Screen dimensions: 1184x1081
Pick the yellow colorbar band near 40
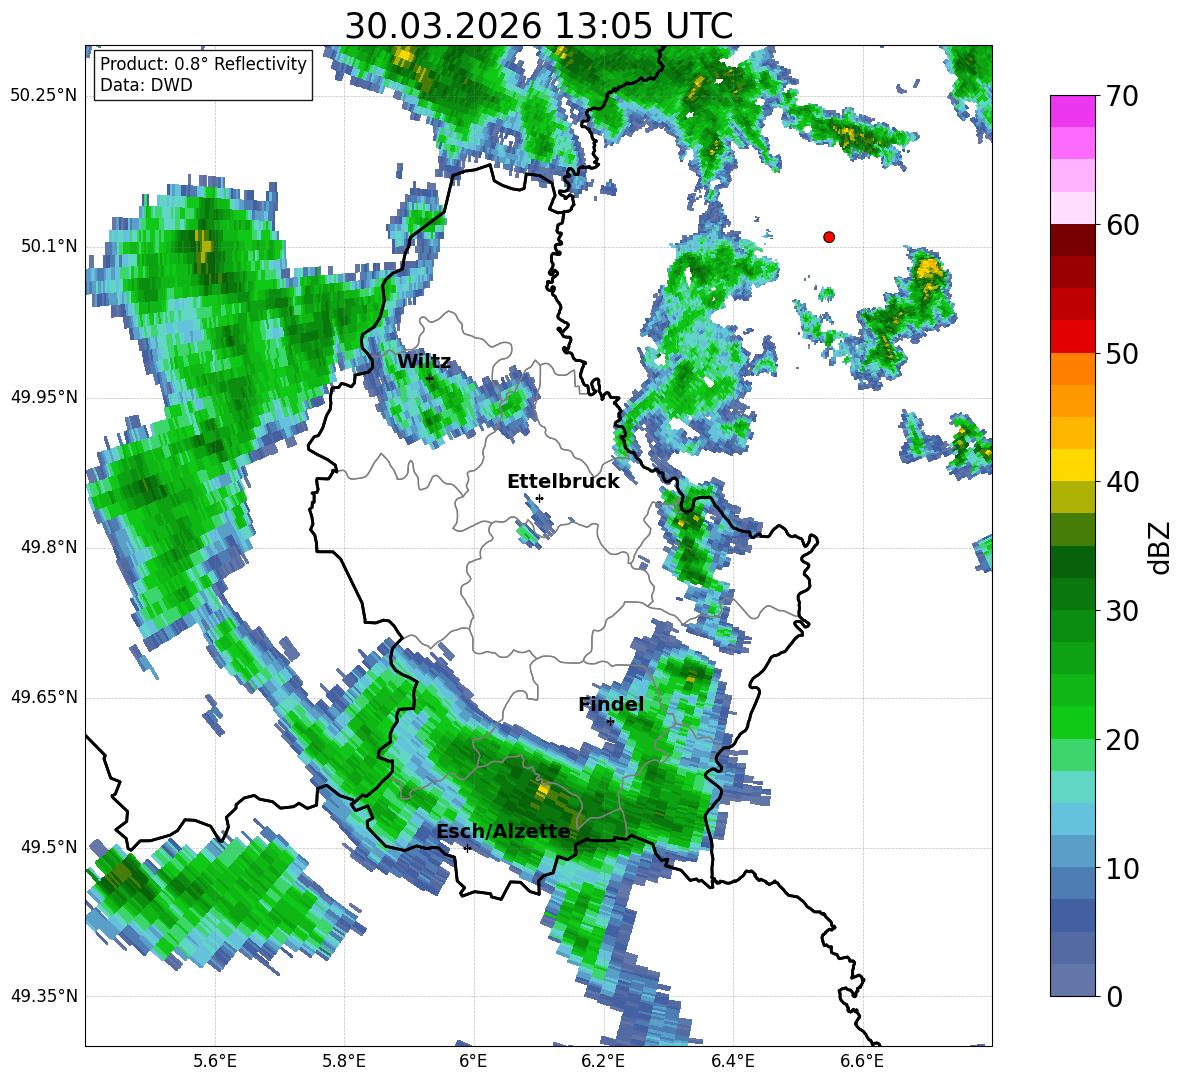tap(1072, 465)
